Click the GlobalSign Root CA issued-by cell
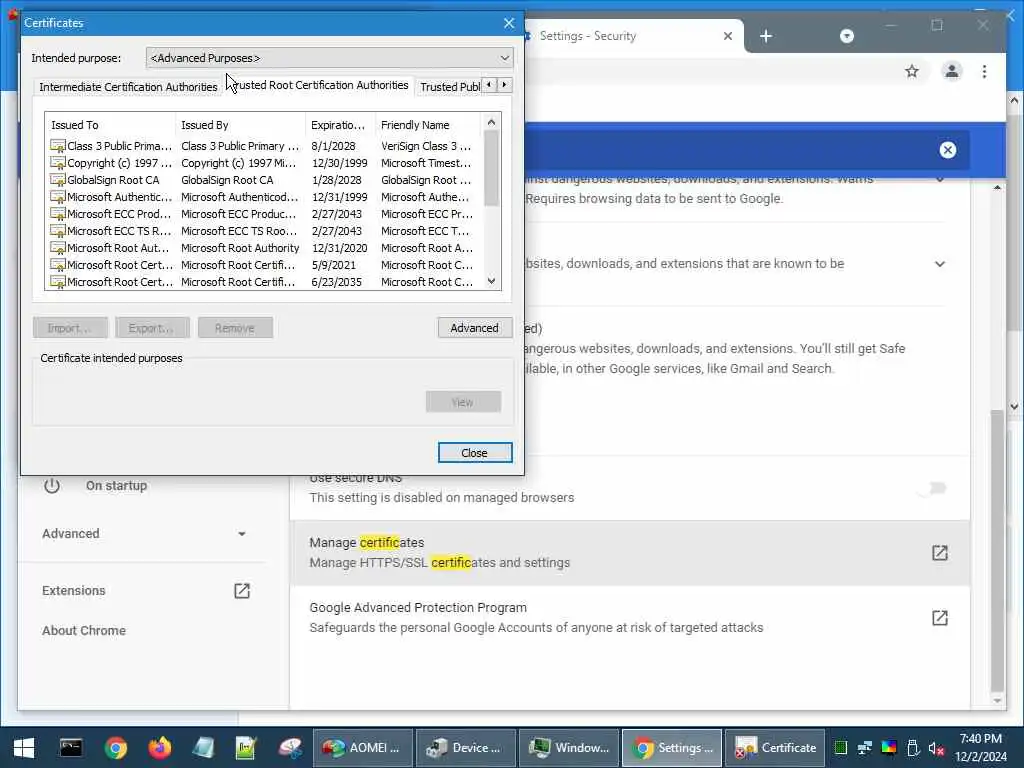Viewport: 1024px width, 768px height. (x=227, y=180)
